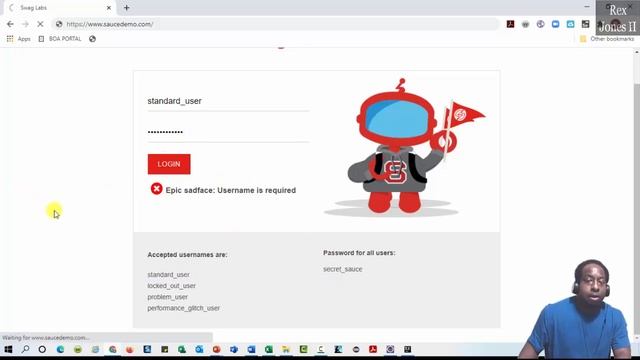This screenshot has height=360, width=640.
Task: Click the username field showing standard_user
Action: pyautogui.click(x=228, y=101)
